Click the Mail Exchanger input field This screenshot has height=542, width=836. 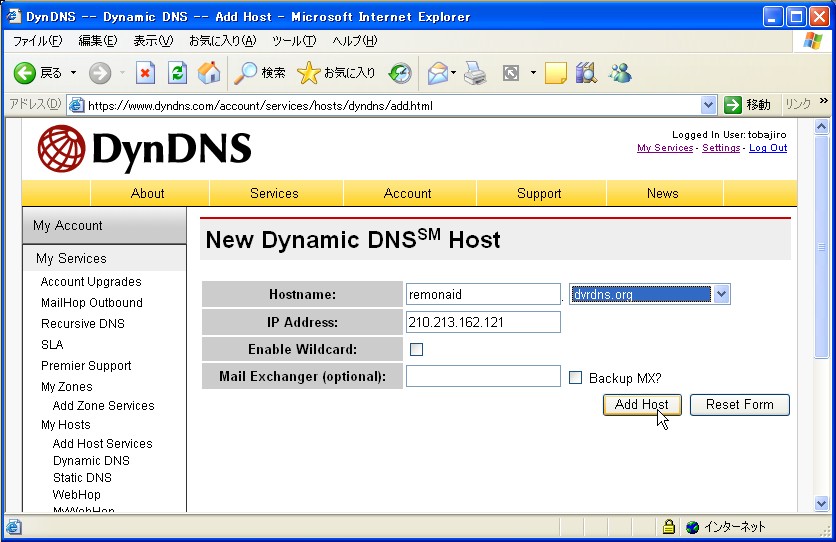point(483,376)
